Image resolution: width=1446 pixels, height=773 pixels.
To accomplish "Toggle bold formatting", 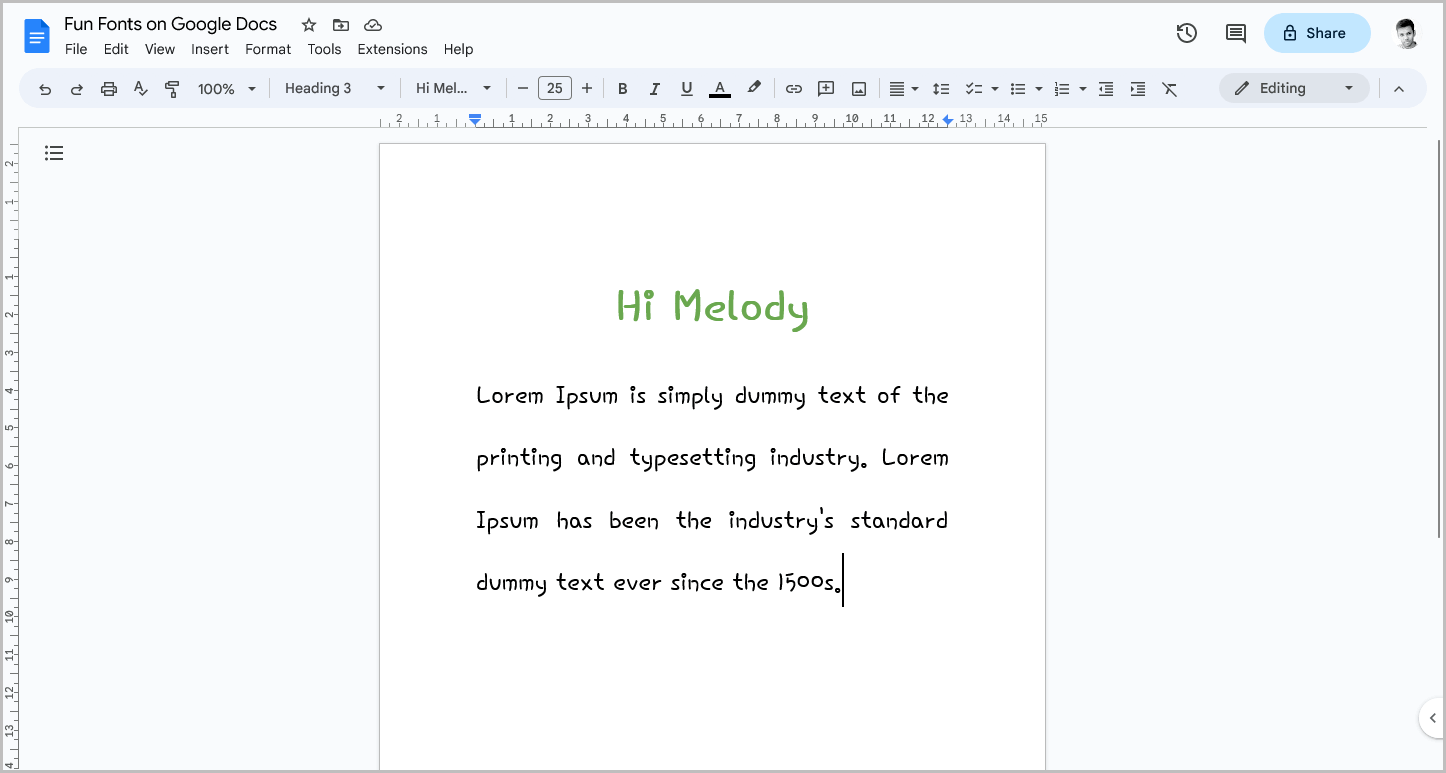I will pos(622,88).
